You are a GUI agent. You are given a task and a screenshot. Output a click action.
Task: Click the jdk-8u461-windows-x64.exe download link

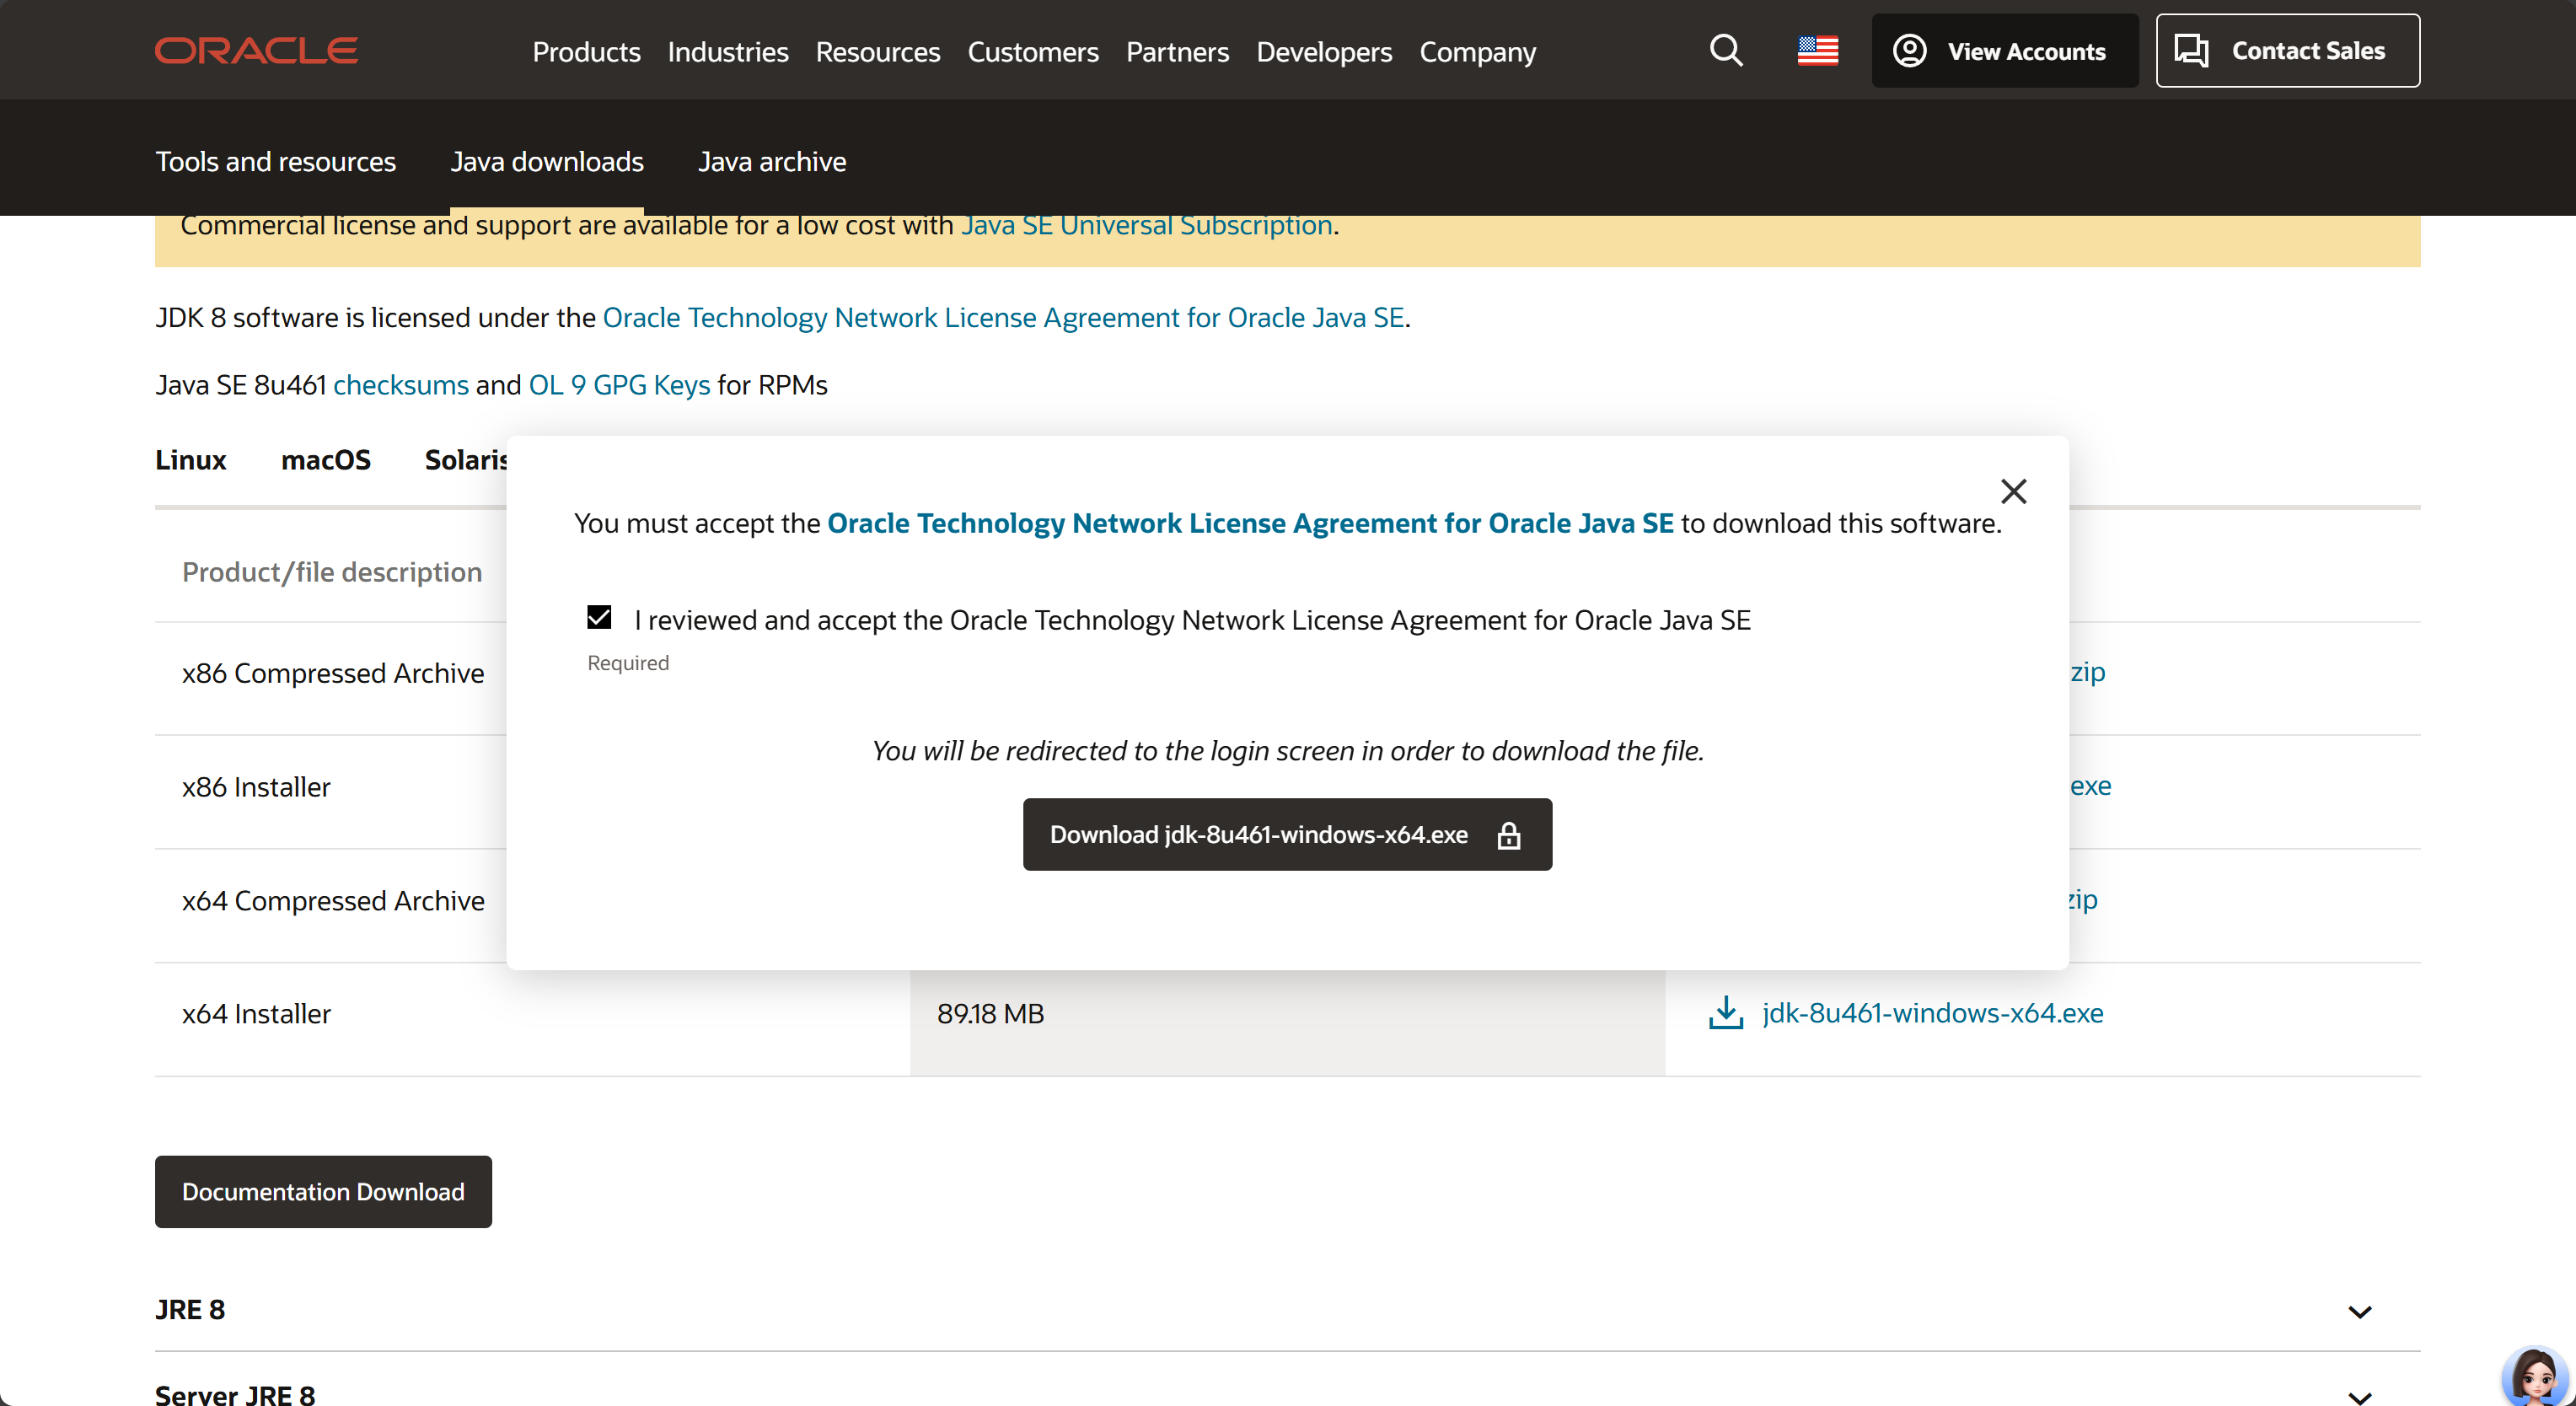coord(1932,1013)
